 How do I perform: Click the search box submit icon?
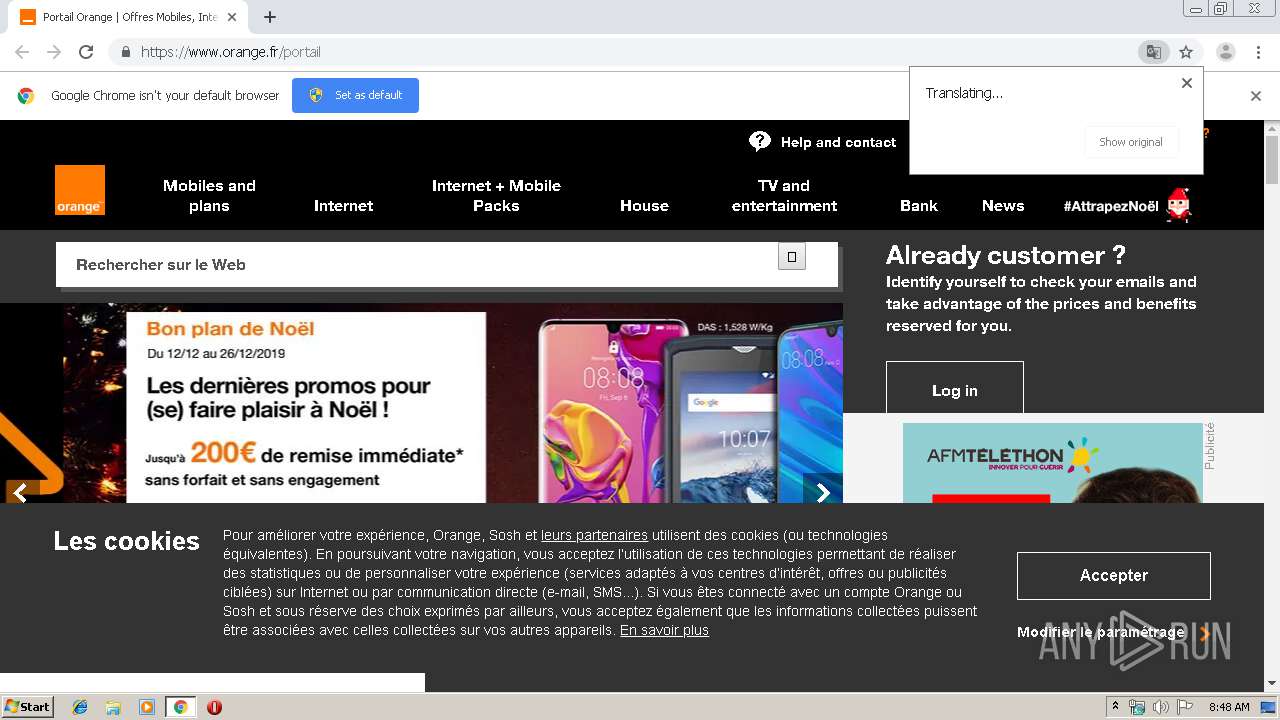click(792, 257)
